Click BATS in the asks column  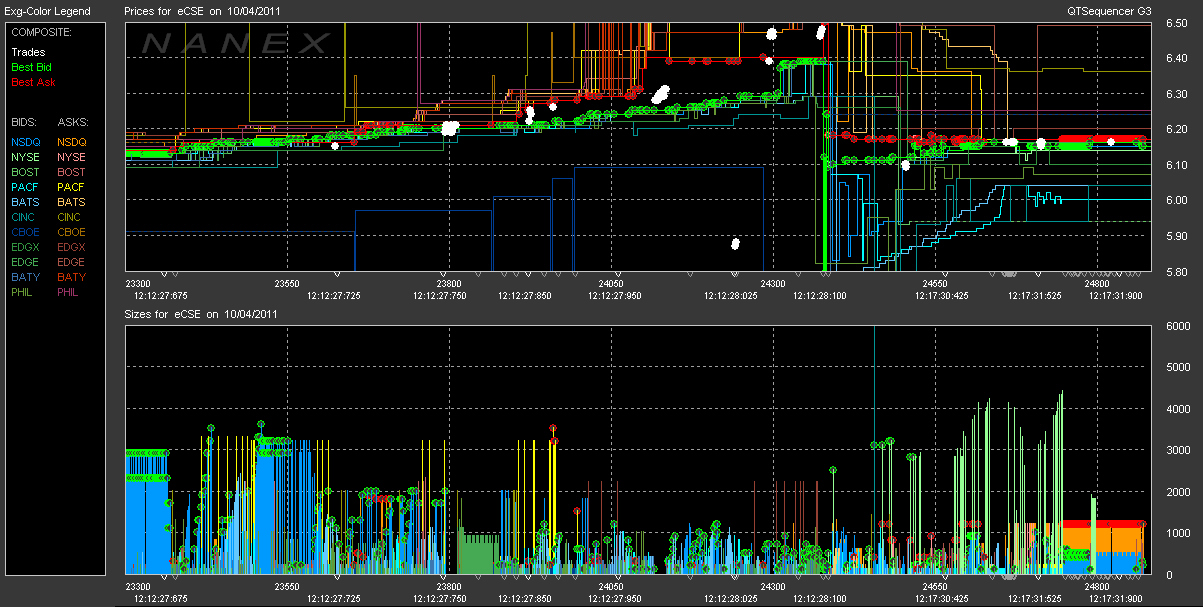pos(72,202)
